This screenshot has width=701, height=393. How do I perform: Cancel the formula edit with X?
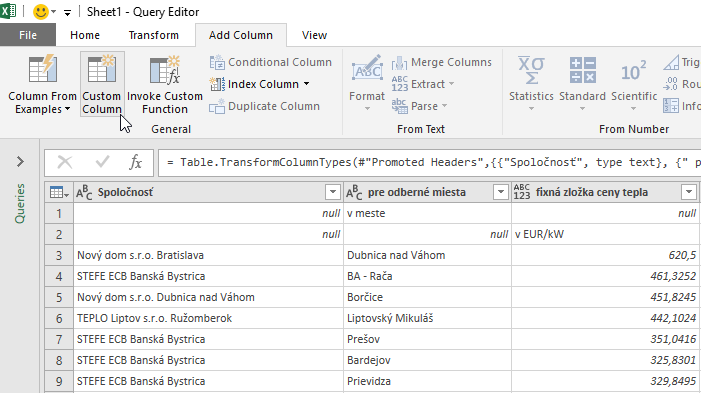tap(65, 162)
